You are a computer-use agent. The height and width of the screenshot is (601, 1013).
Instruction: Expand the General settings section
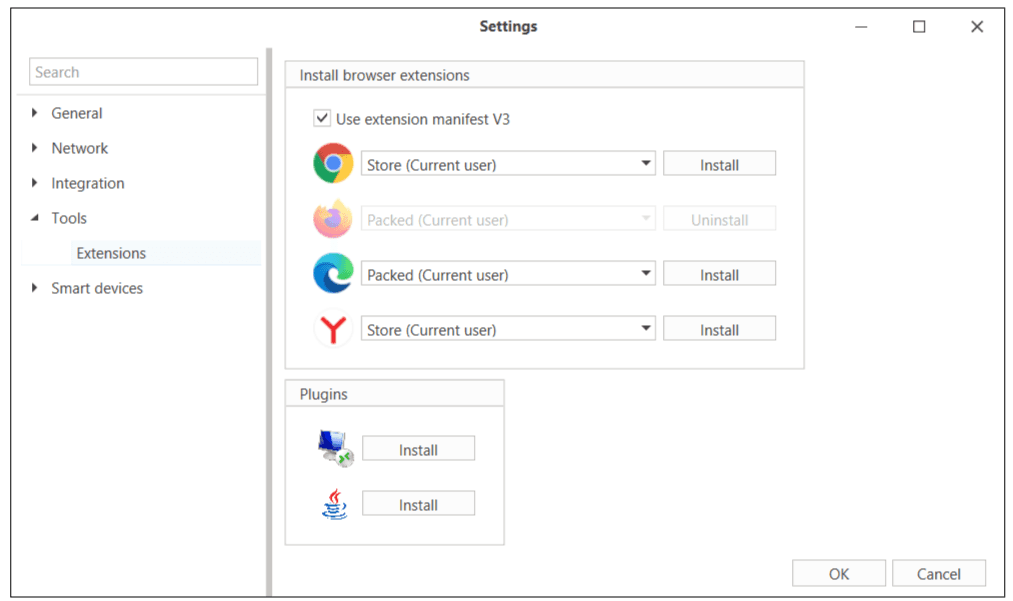[x=36, y=113]
